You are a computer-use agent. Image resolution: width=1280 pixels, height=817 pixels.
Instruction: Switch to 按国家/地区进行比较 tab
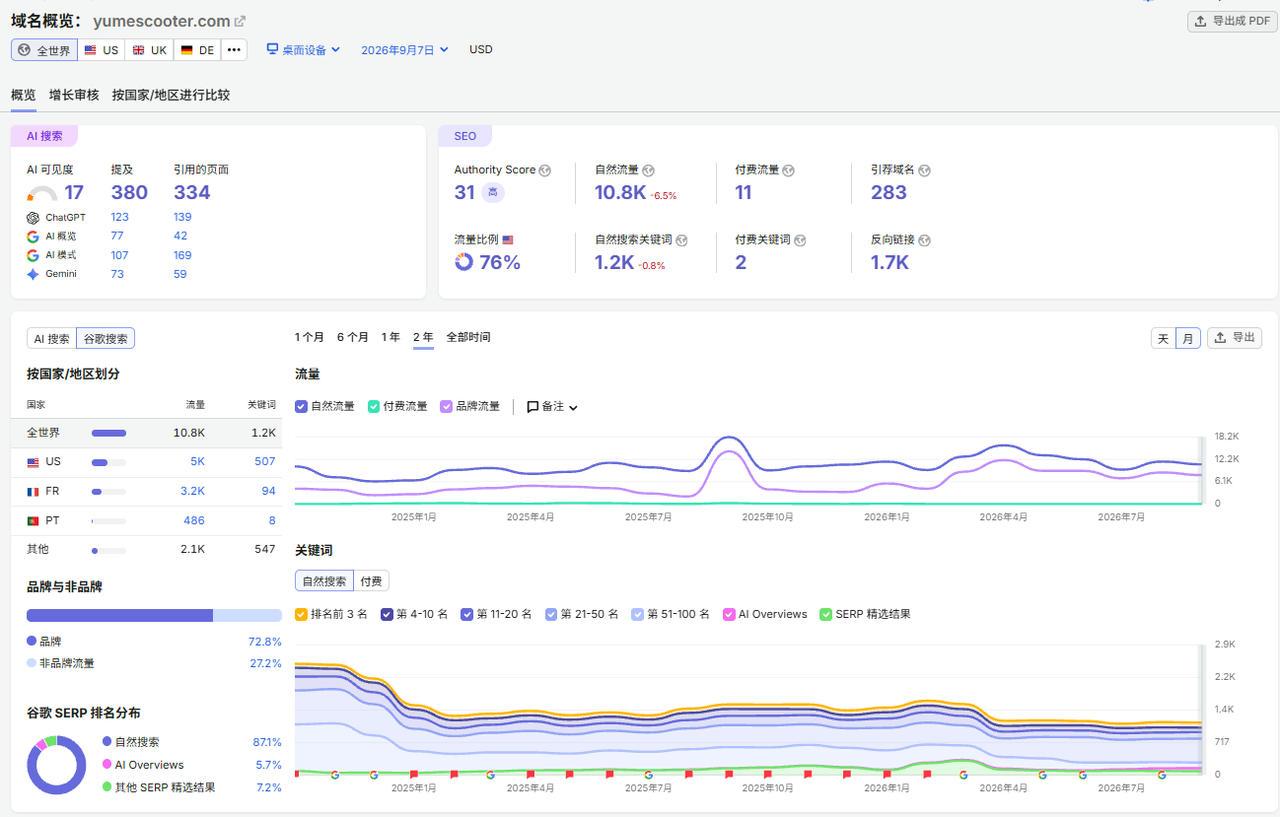coord(171,95)
